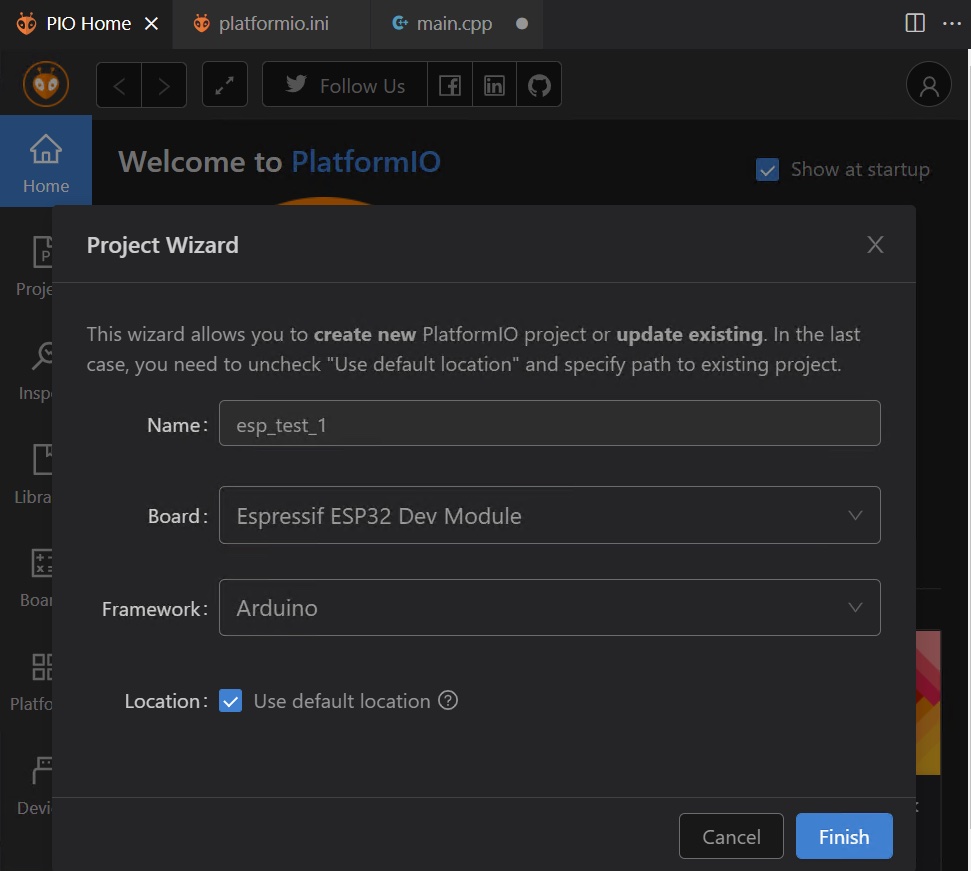Click Finish to create project
This screenshot has width=971, height=871.
tap(843, 836)
